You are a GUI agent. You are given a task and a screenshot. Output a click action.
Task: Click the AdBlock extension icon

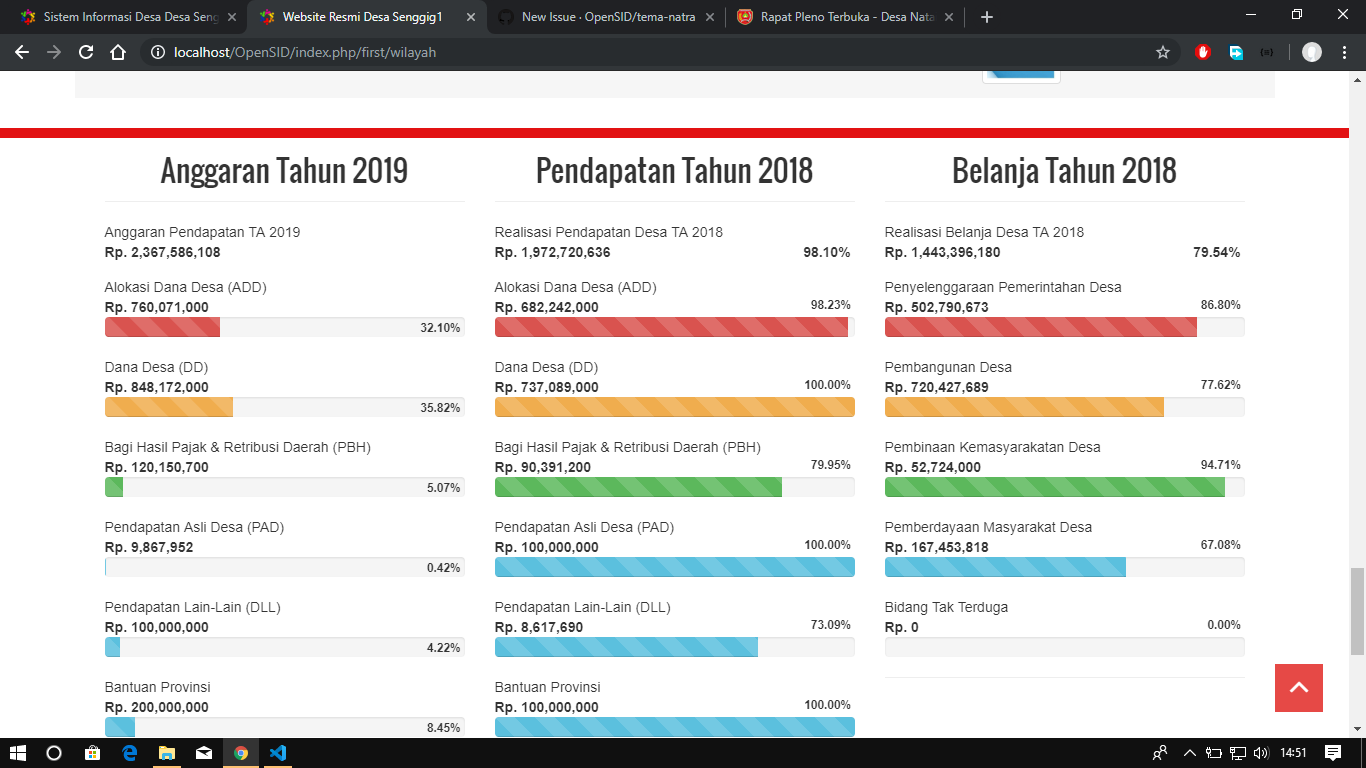tap(1203, 51)
